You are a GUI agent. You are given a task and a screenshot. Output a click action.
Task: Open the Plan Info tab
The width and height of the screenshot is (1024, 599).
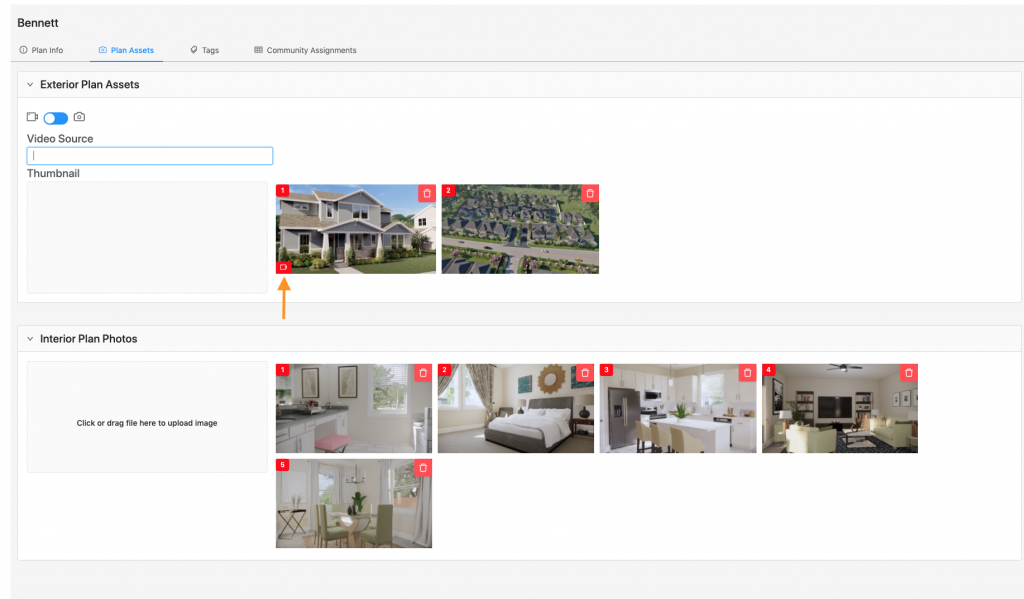pyautogui.click(x=41, y=50)
